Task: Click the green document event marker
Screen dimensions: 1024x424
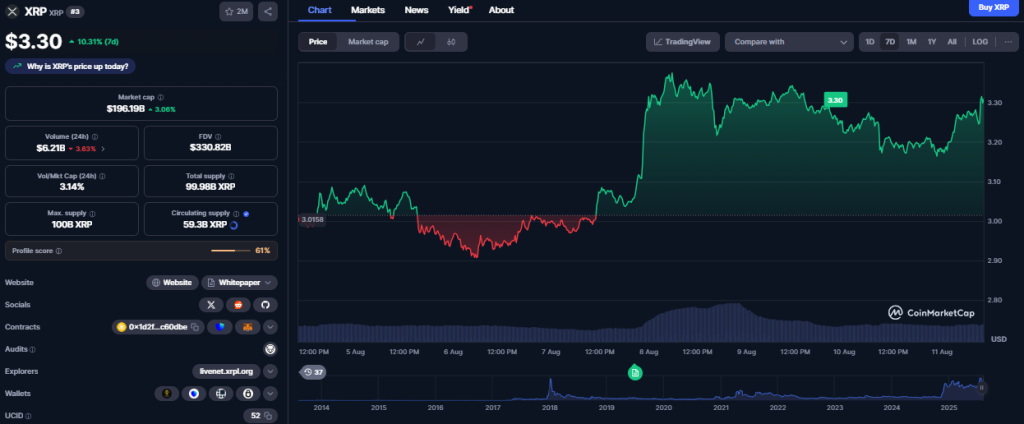Action: pos(635,373)
